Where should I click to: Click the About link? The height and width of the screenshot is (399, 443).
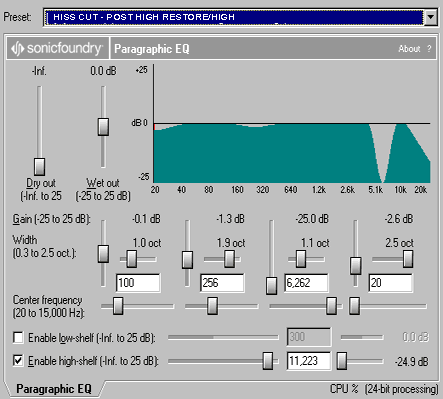coord(409,49)
